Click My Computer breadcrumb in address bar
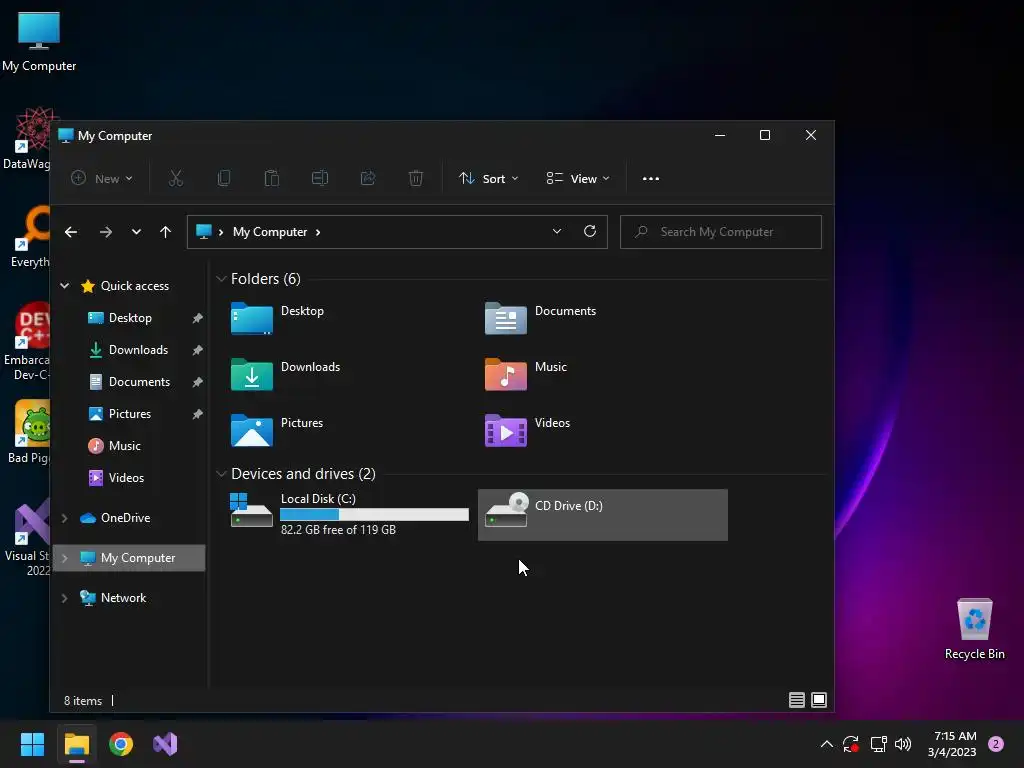This screenshot has width=1024, height=768. pyautogui.click(x=270, y=232)
